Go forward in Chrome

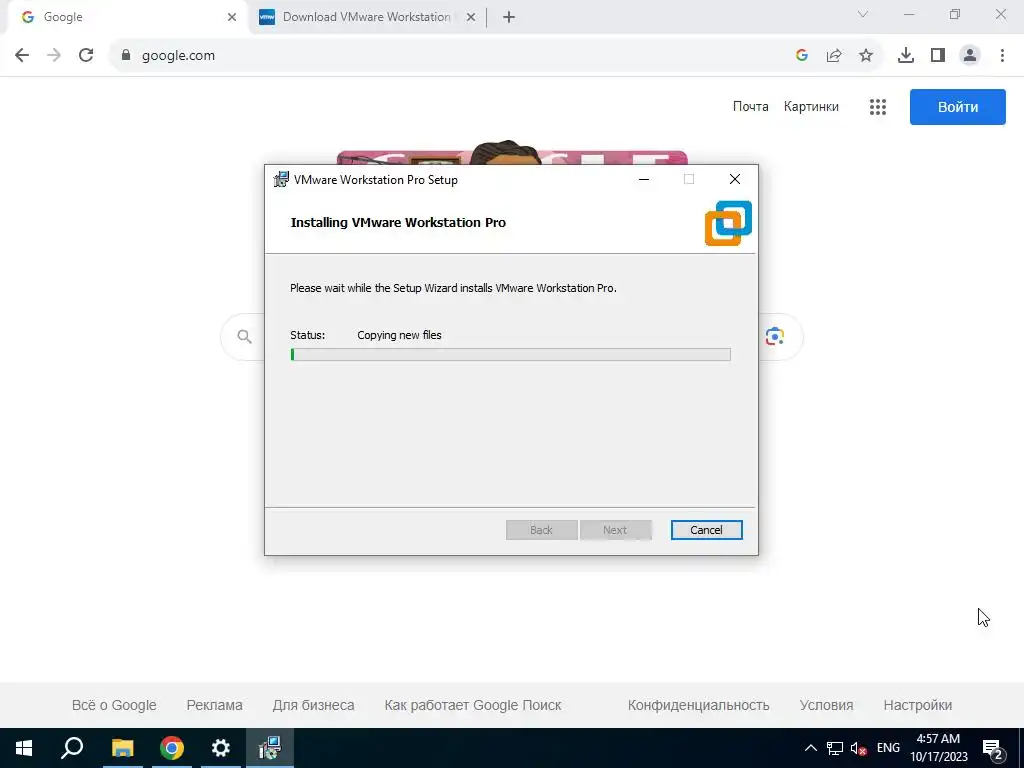pos(54,56)
